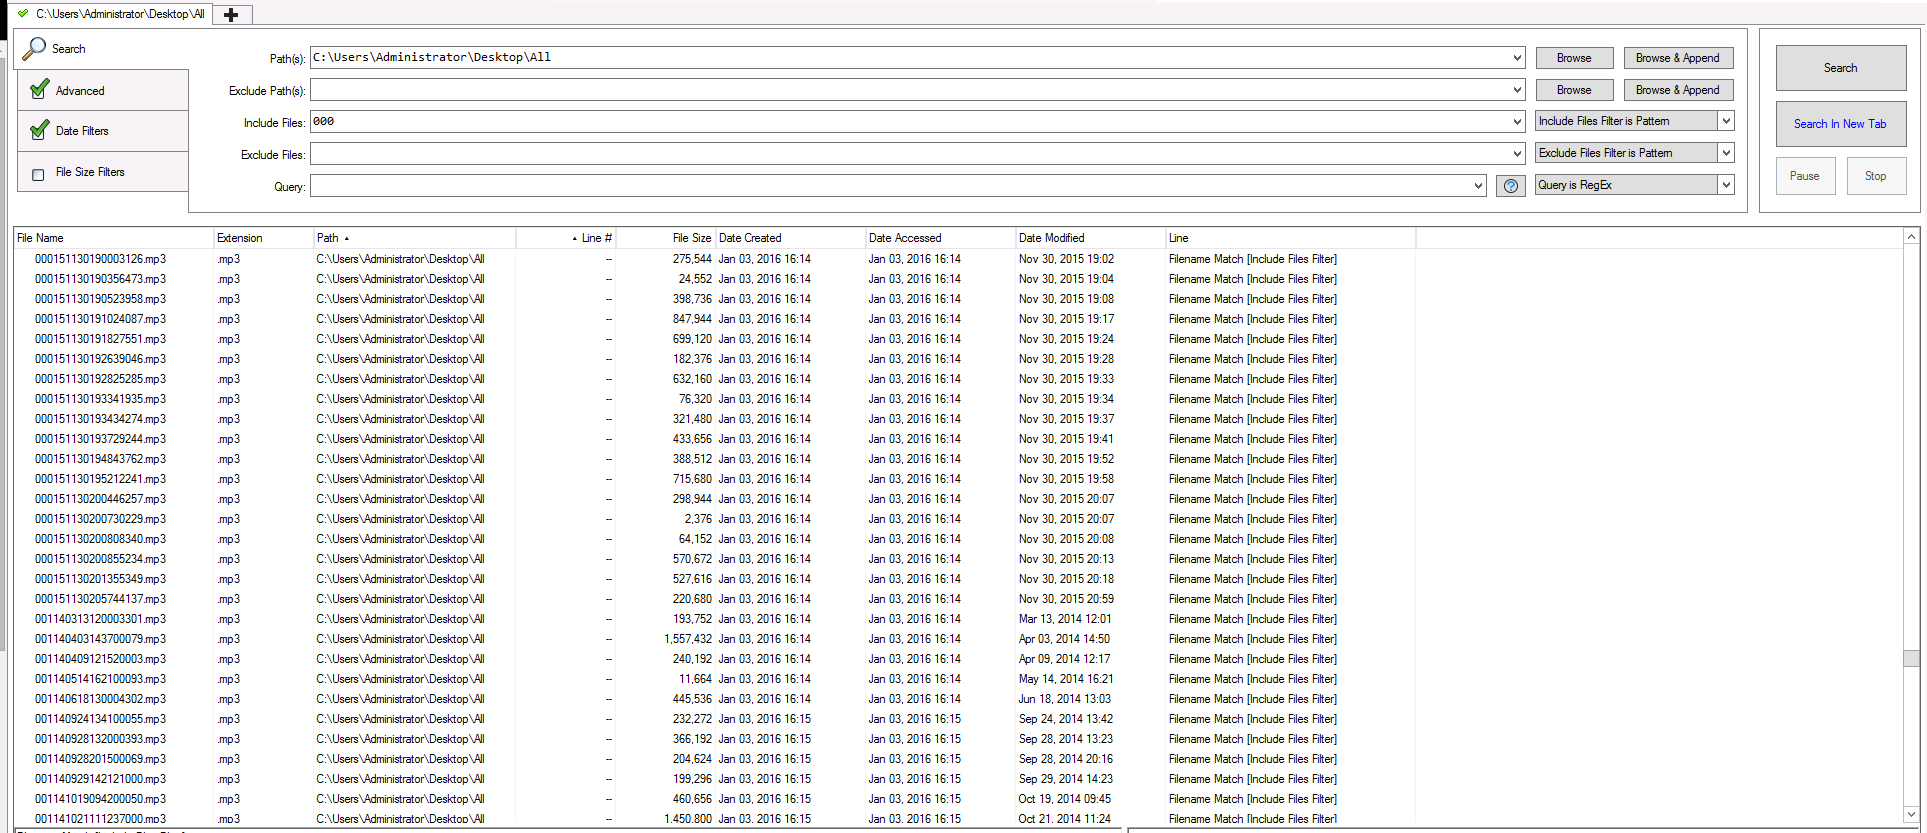
Task: Open Include Files Filter is Pattern dropdown
Action: pos(1725,121)
